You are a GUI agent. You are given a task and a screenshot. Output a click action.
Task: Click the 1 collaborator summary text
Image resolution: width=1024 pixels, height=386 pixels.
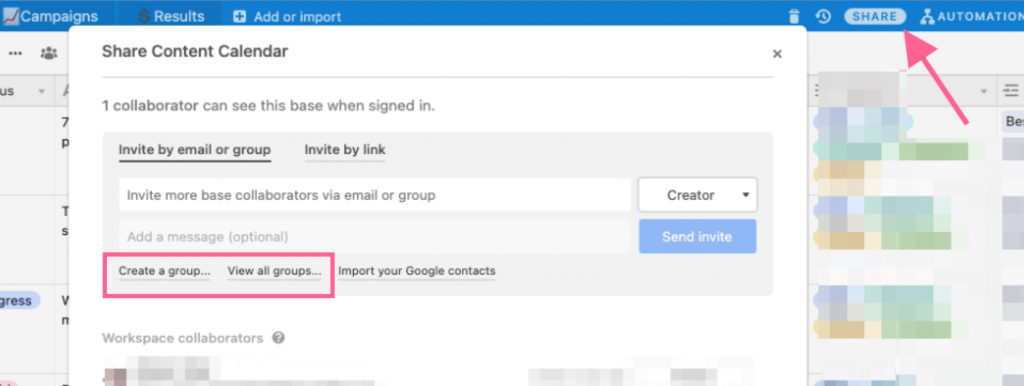click(x=268, y=106)
